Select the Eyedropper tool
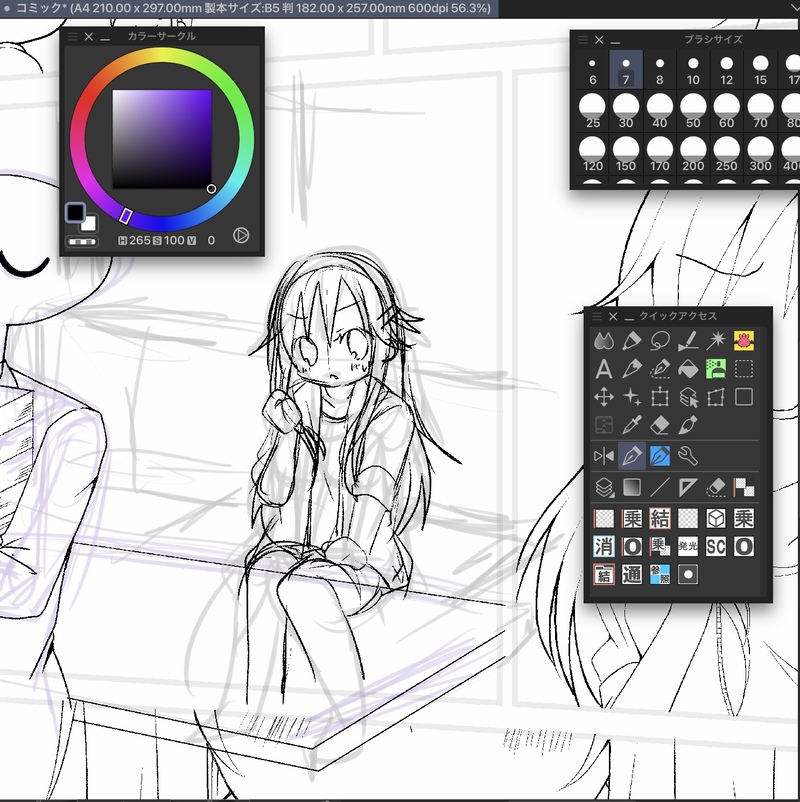800x802 pixels. 632,425
